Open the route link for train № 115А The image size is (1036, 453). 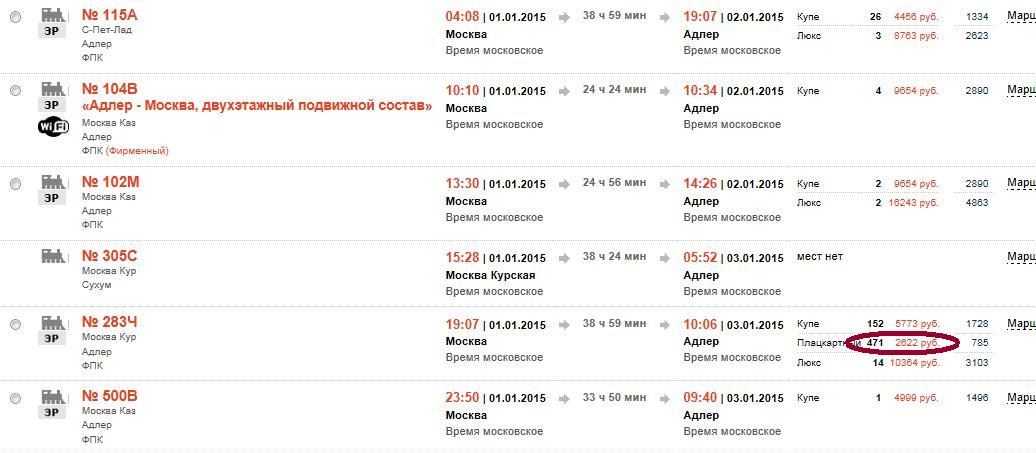1021,16
